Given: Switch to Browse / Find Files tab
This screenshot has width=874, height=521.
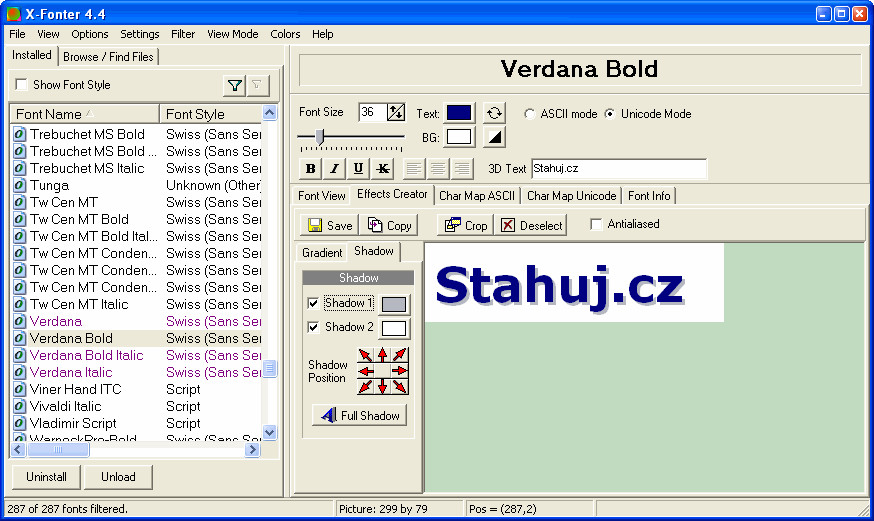Looking at the screenshot, I should tap(108, 57).
